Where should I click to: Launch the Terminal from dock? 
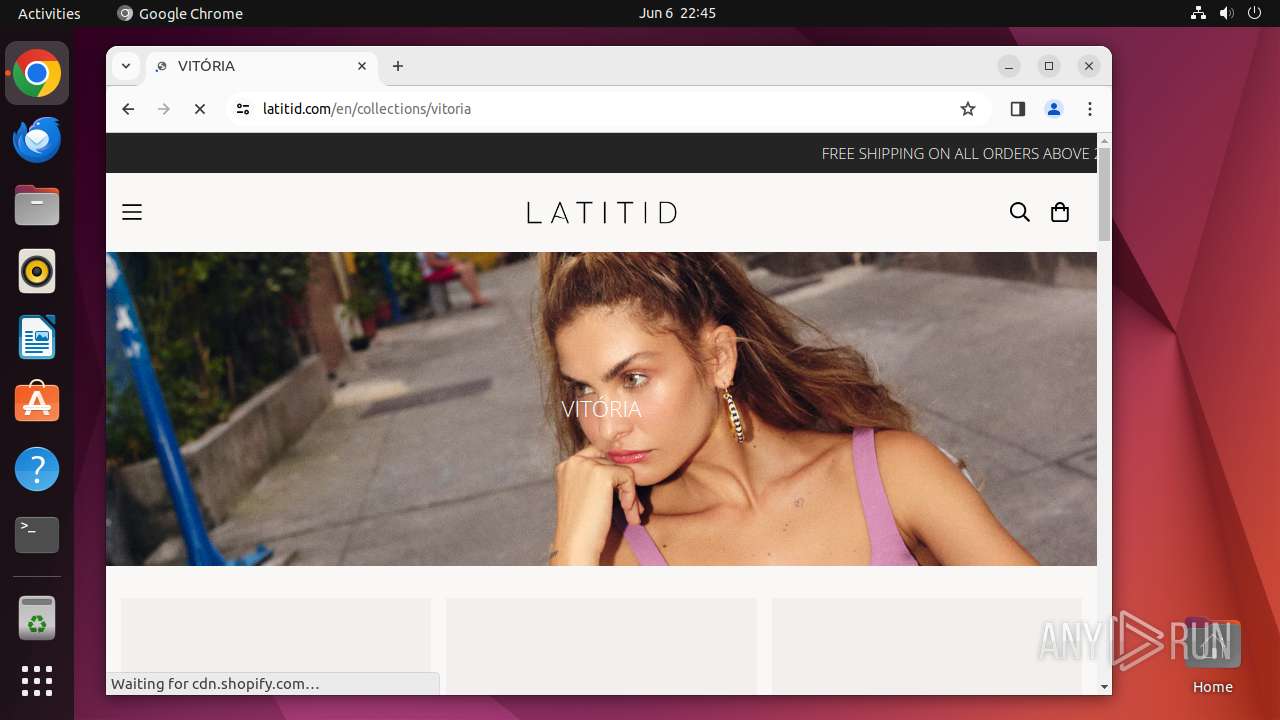(x=37, y=535)
